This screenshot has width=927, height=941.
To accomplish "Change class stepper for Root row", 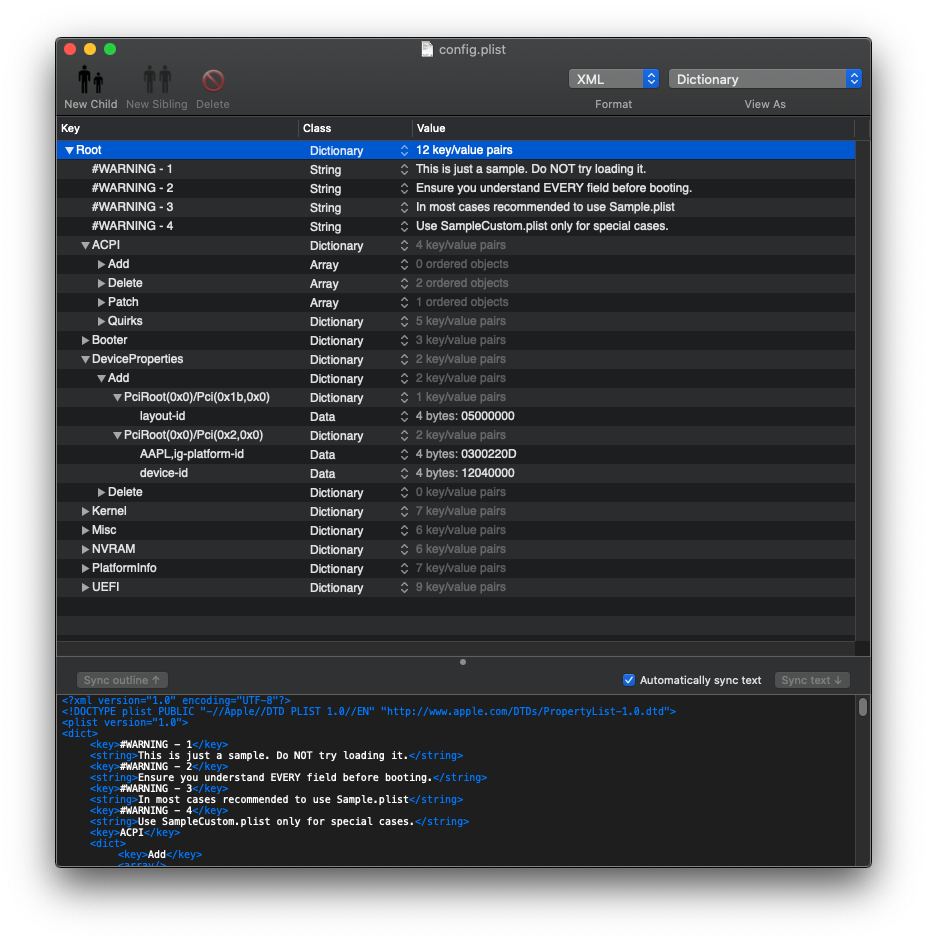I will point(404,151).
